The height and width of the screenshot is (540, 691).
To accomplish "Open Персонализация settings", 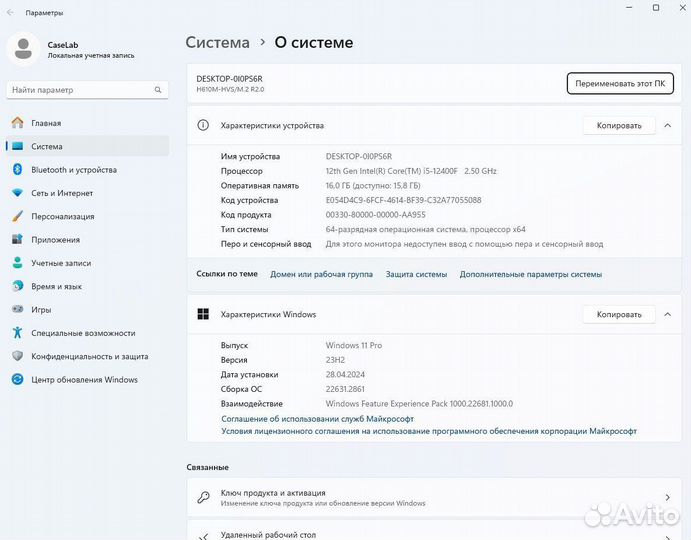I will click(87, 216).
